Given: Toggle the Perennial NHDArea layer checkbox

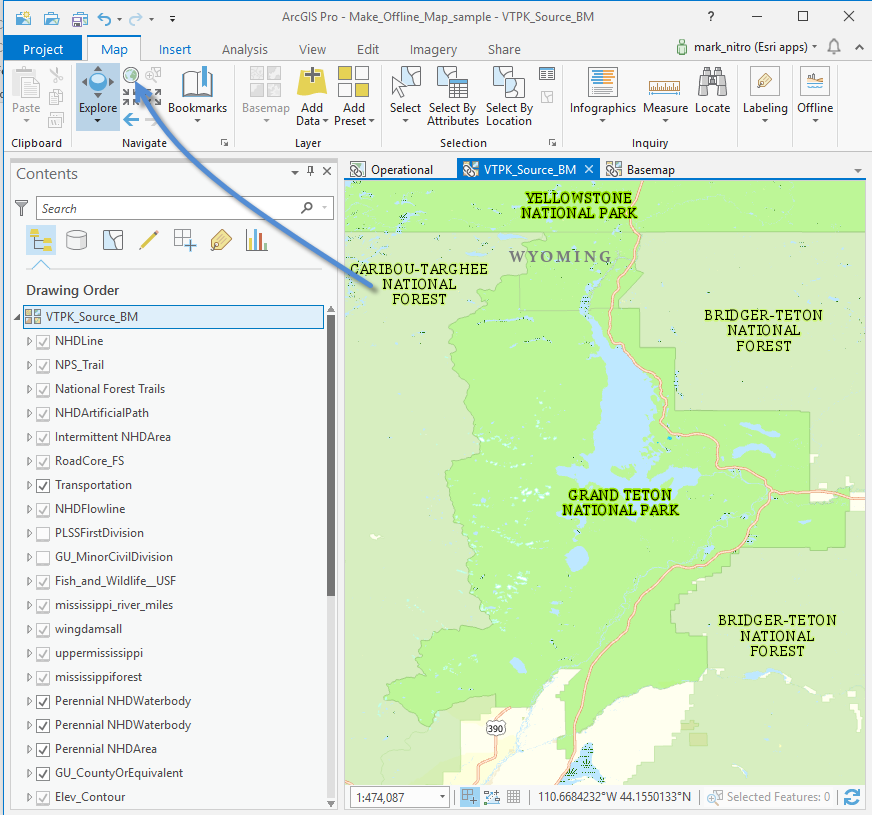Looking at the screenshot, I should click(x=43, y=749).
